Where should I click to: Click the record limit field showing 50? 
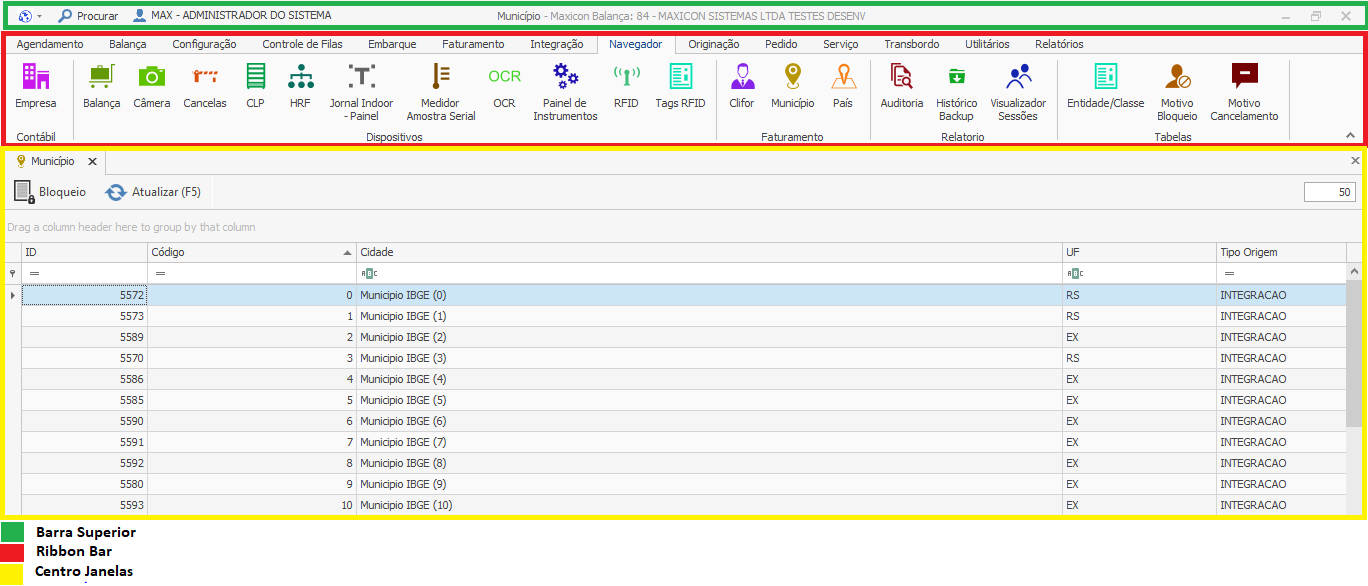[x=1330, y=192]
